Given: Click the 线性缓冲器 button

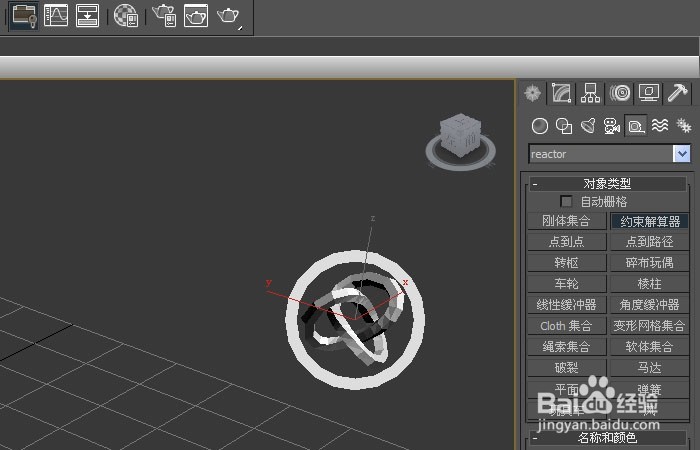Looking at the screenshot, I should pos(567,305).
